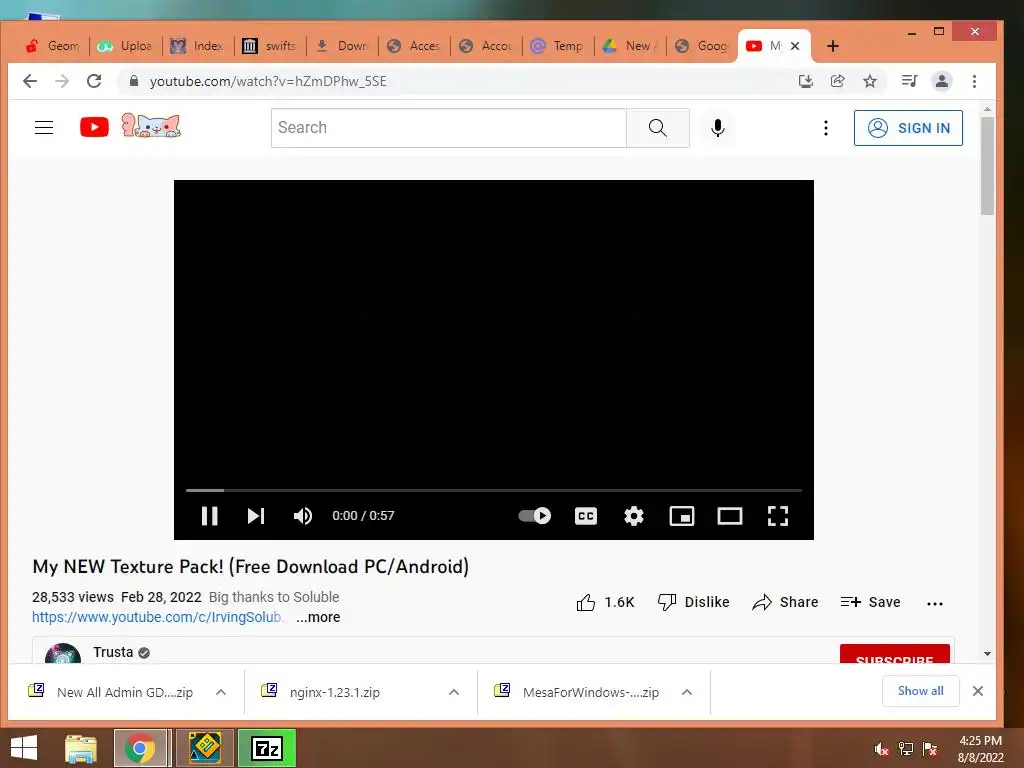The image size is (1024, 768).
Task: Click SIGN IN button
Action: click(908, 128)
